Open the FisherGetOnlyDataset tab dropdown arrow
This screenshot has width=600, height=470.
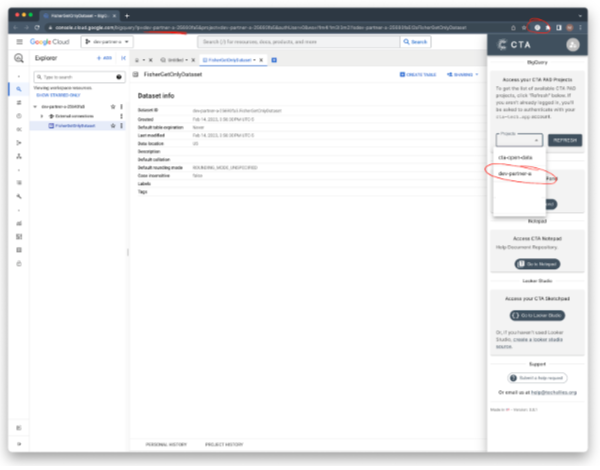pyautogui.click(x=254, y=60)
